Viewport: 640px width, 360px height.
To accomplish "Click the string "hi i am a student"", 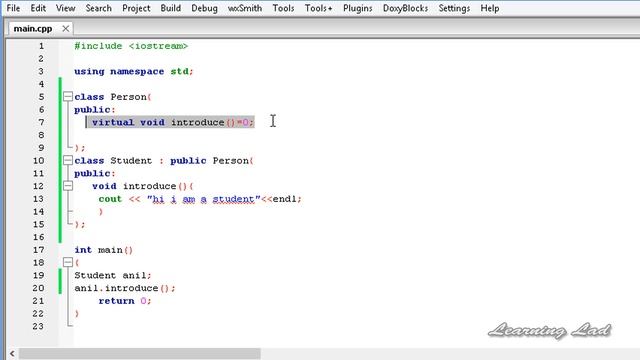I will (x=204, y=199).
